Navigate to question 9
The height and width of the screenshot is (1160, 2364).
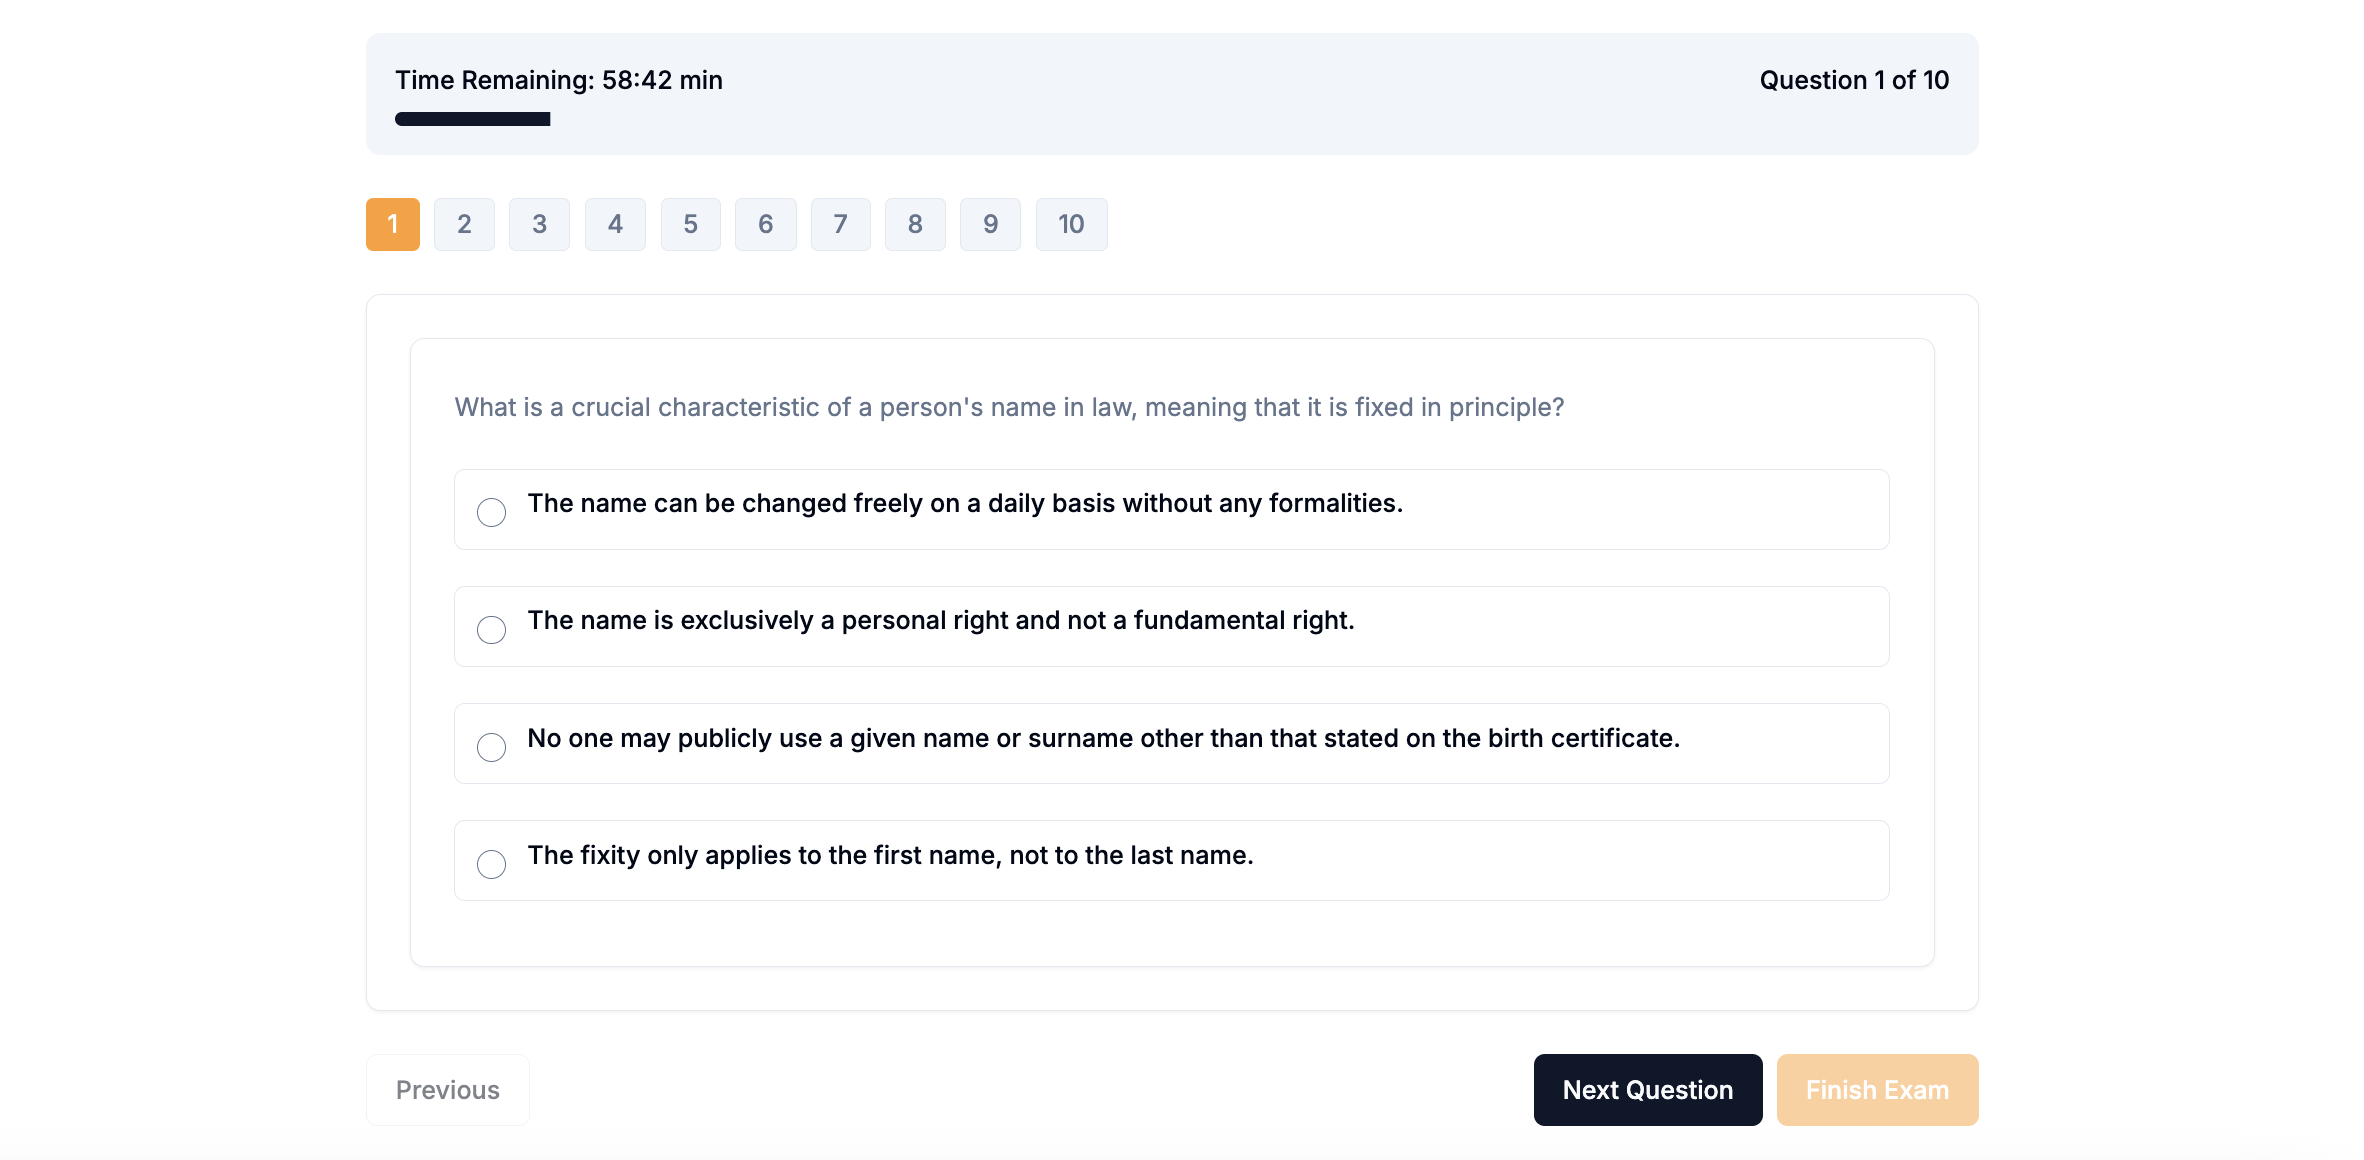[x=990, y=224]
